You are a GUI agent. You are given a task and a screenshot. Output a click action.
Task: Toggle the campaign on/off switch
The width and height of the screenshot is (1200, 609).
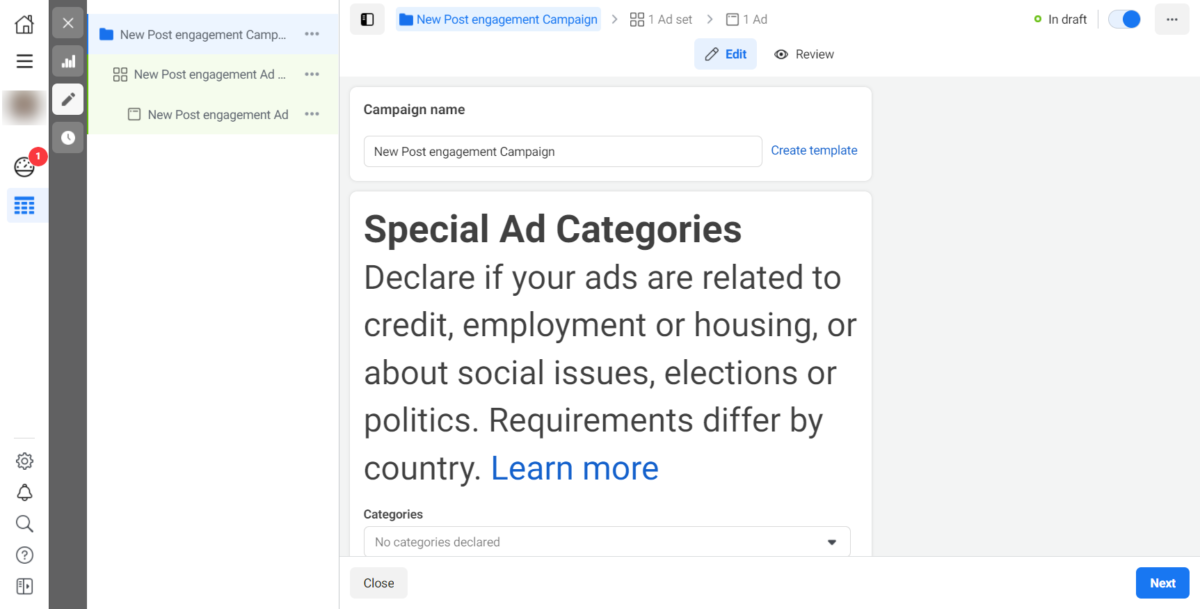(1125, 19)
